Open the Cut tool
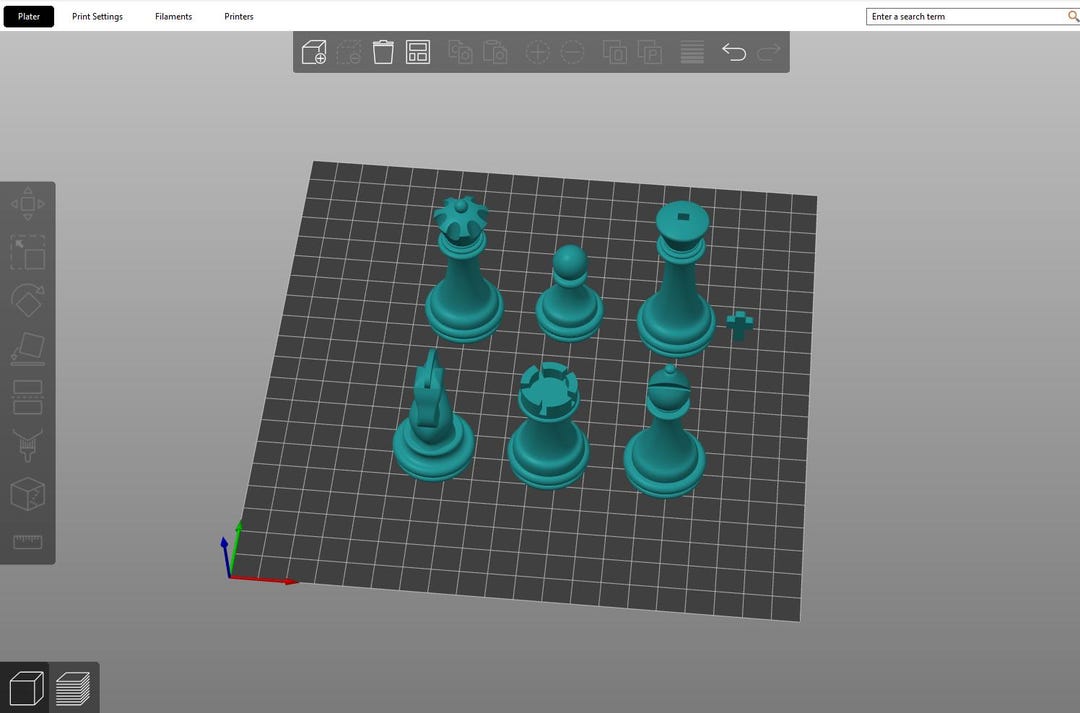 (27, 396)
